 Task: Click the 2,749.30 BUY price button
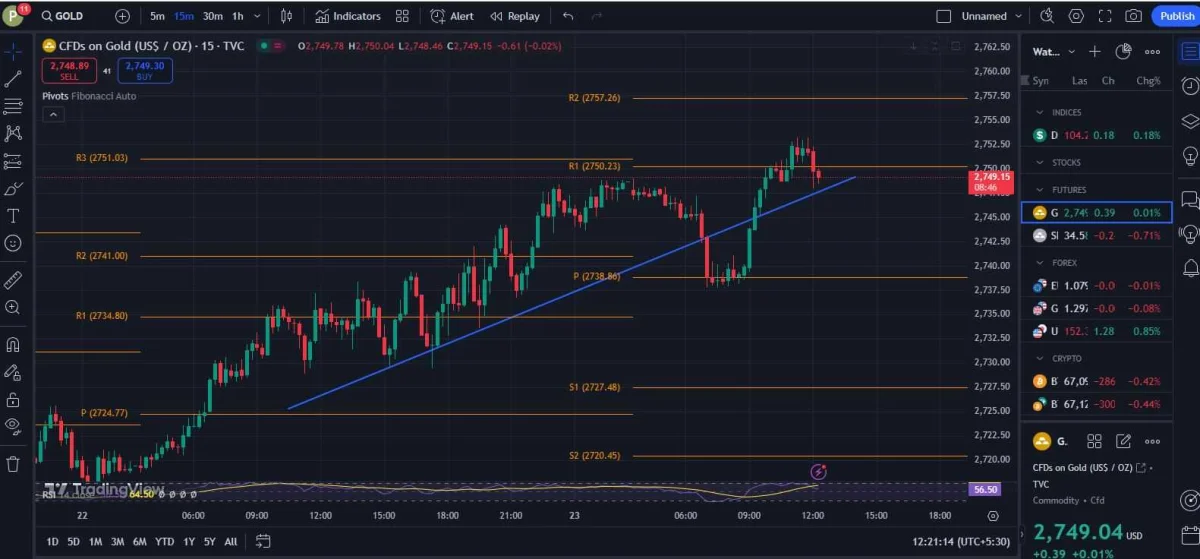[x=145, y=70]
